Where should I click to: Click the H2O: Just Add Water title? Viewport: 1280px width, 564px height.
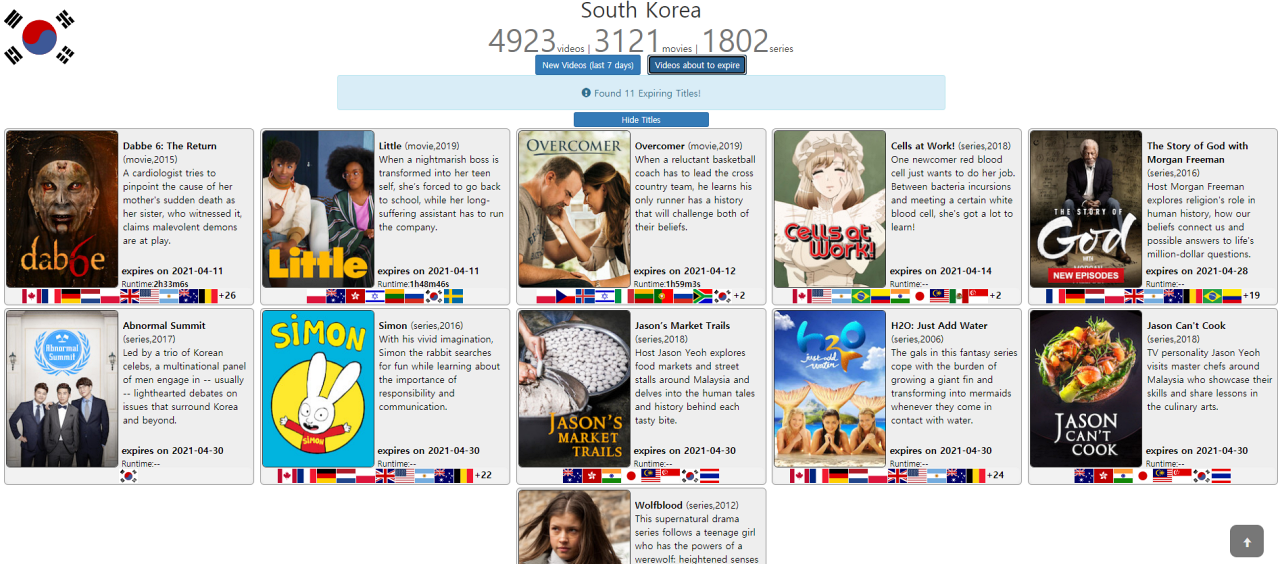[939, 326]
